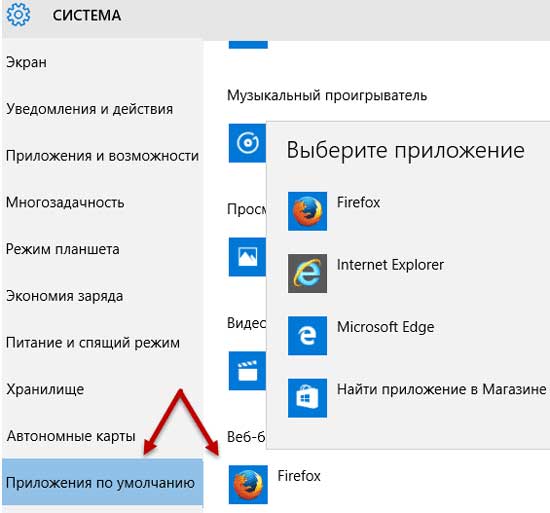Click the Выберите приложение popup title

pos(405,150)
